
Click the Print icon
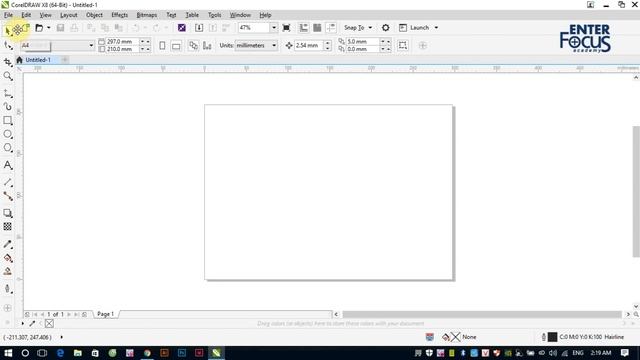tap(74, 28)
